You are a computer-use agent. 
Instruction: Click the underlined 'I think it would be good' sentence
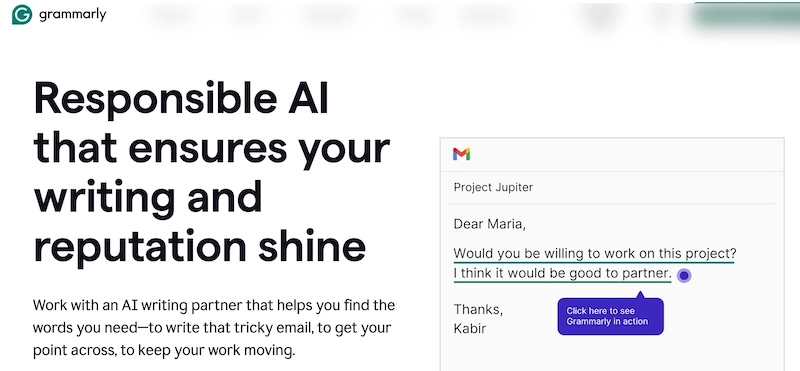[562, 274]
